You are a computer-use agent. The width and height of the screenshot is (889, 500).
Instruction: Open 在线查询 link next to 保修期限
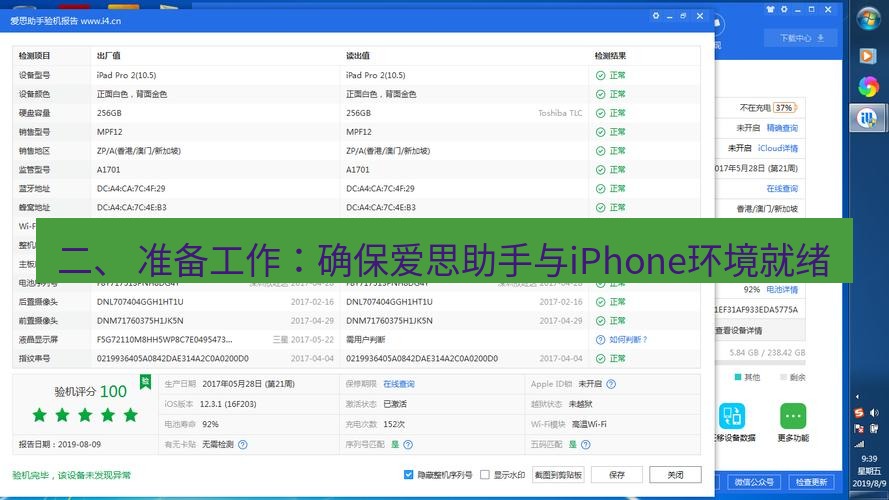pyautogui.click(x=399, y=384)
